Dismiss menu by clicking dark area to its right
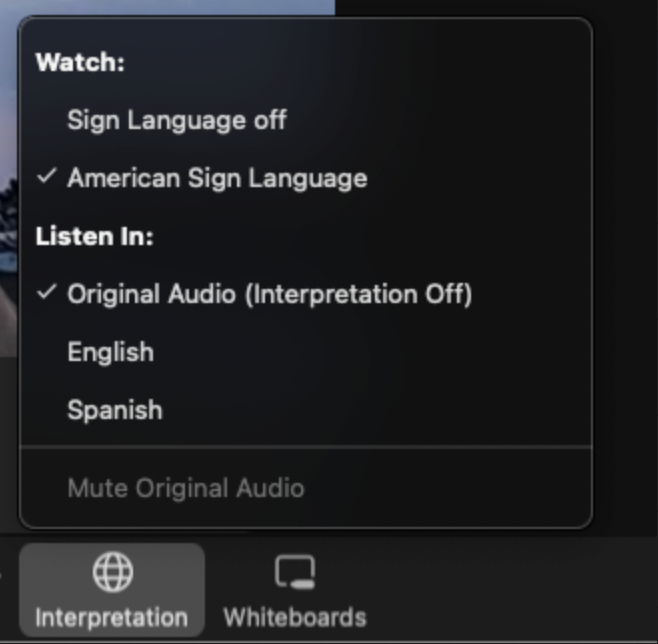 coord(625,273)
